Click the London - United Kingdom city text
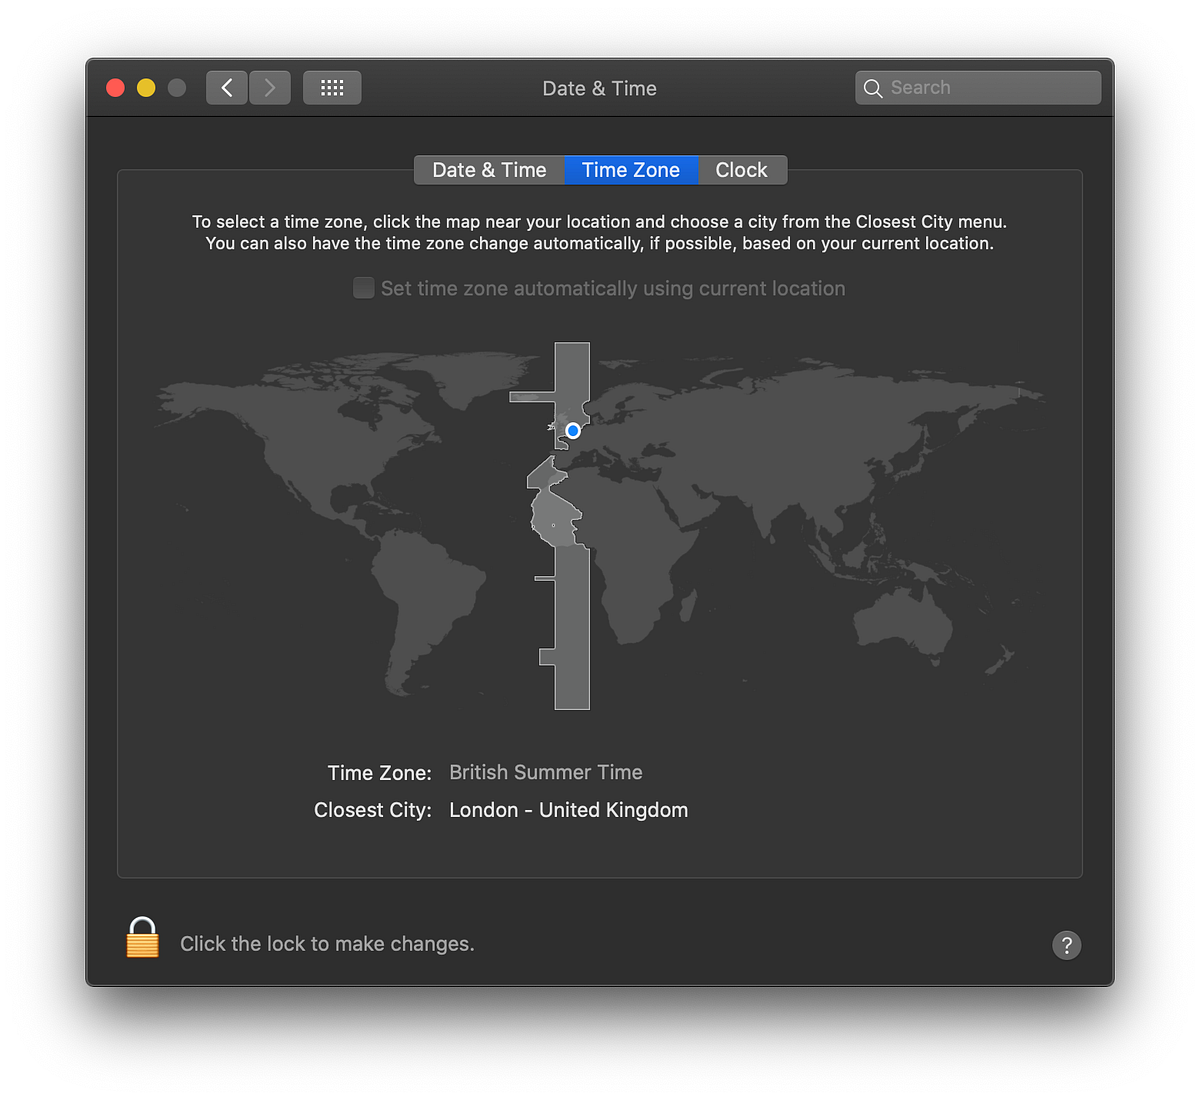 pos(568,810)
